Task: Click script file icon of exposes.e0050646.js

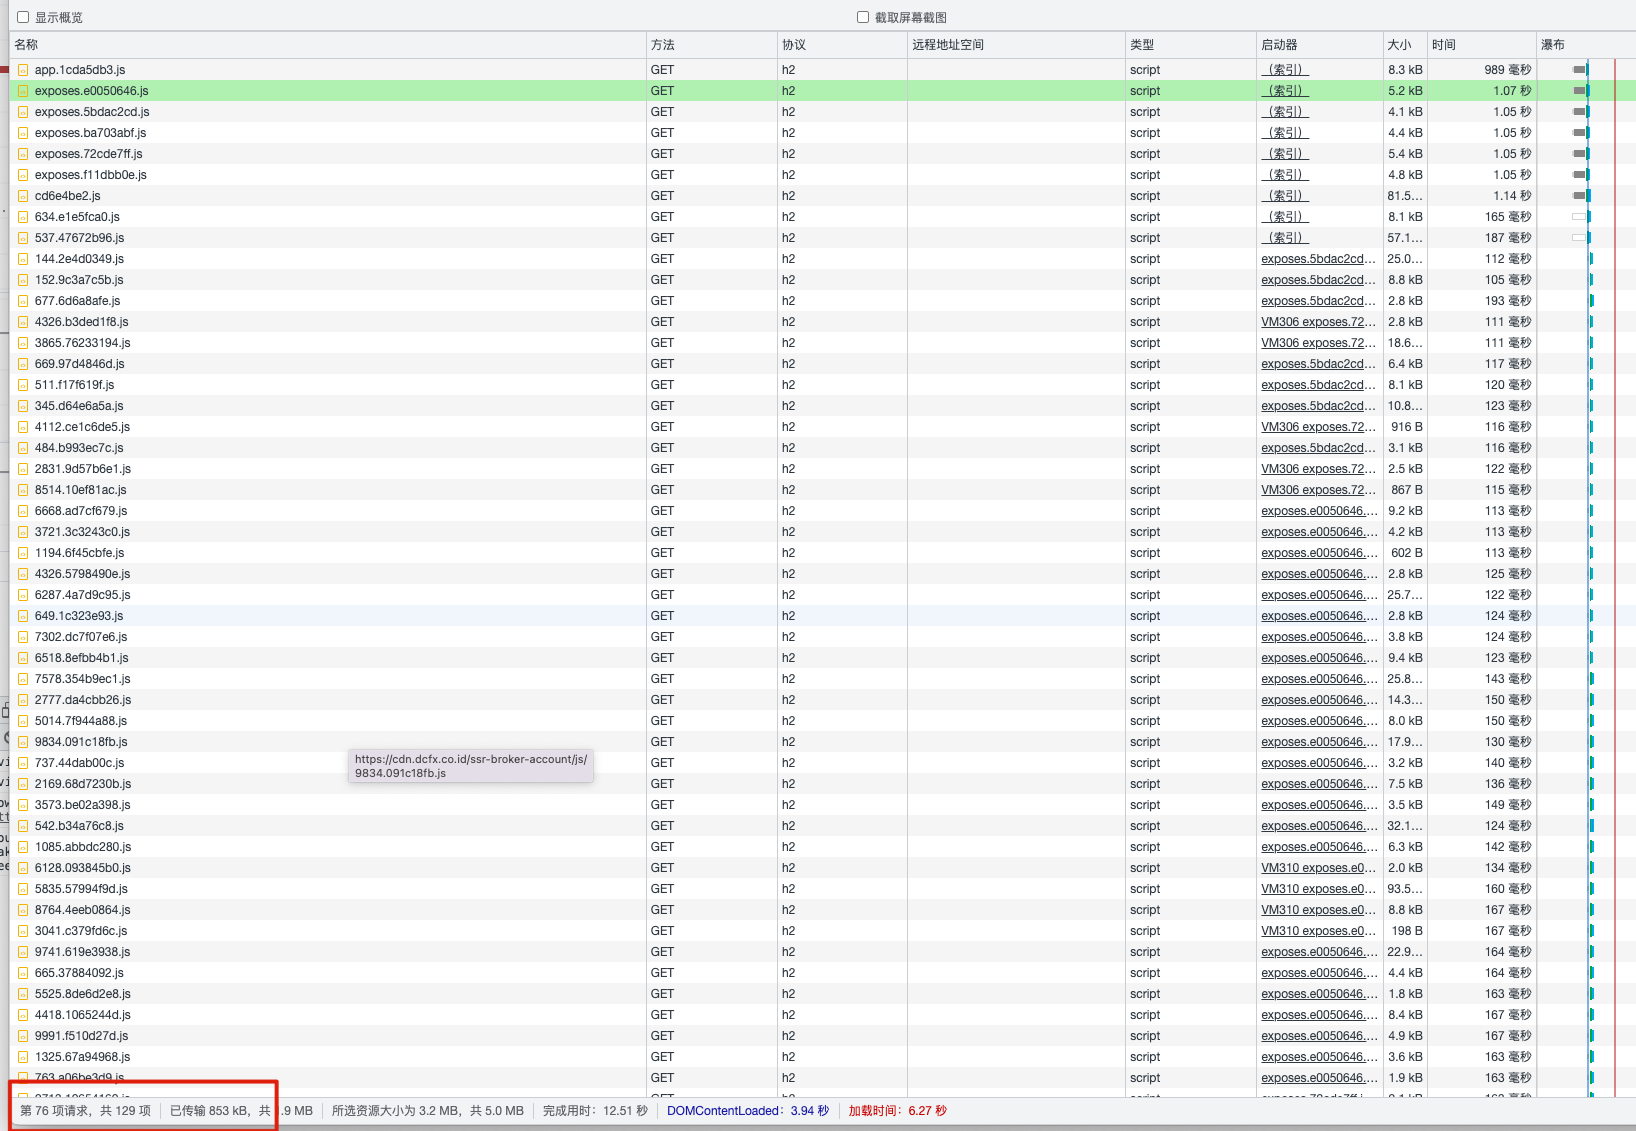Action: [23, 91]
